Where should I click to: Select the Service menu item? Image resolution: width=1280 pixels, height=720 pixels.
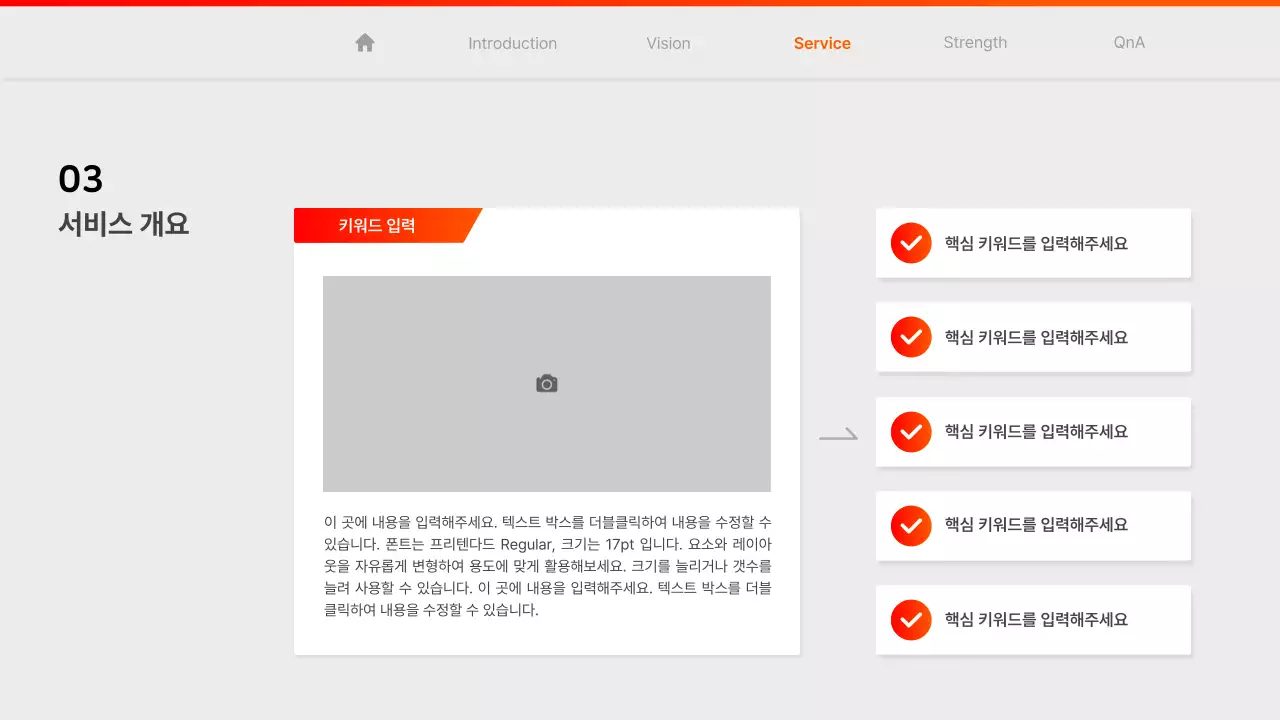pos(822,43)
